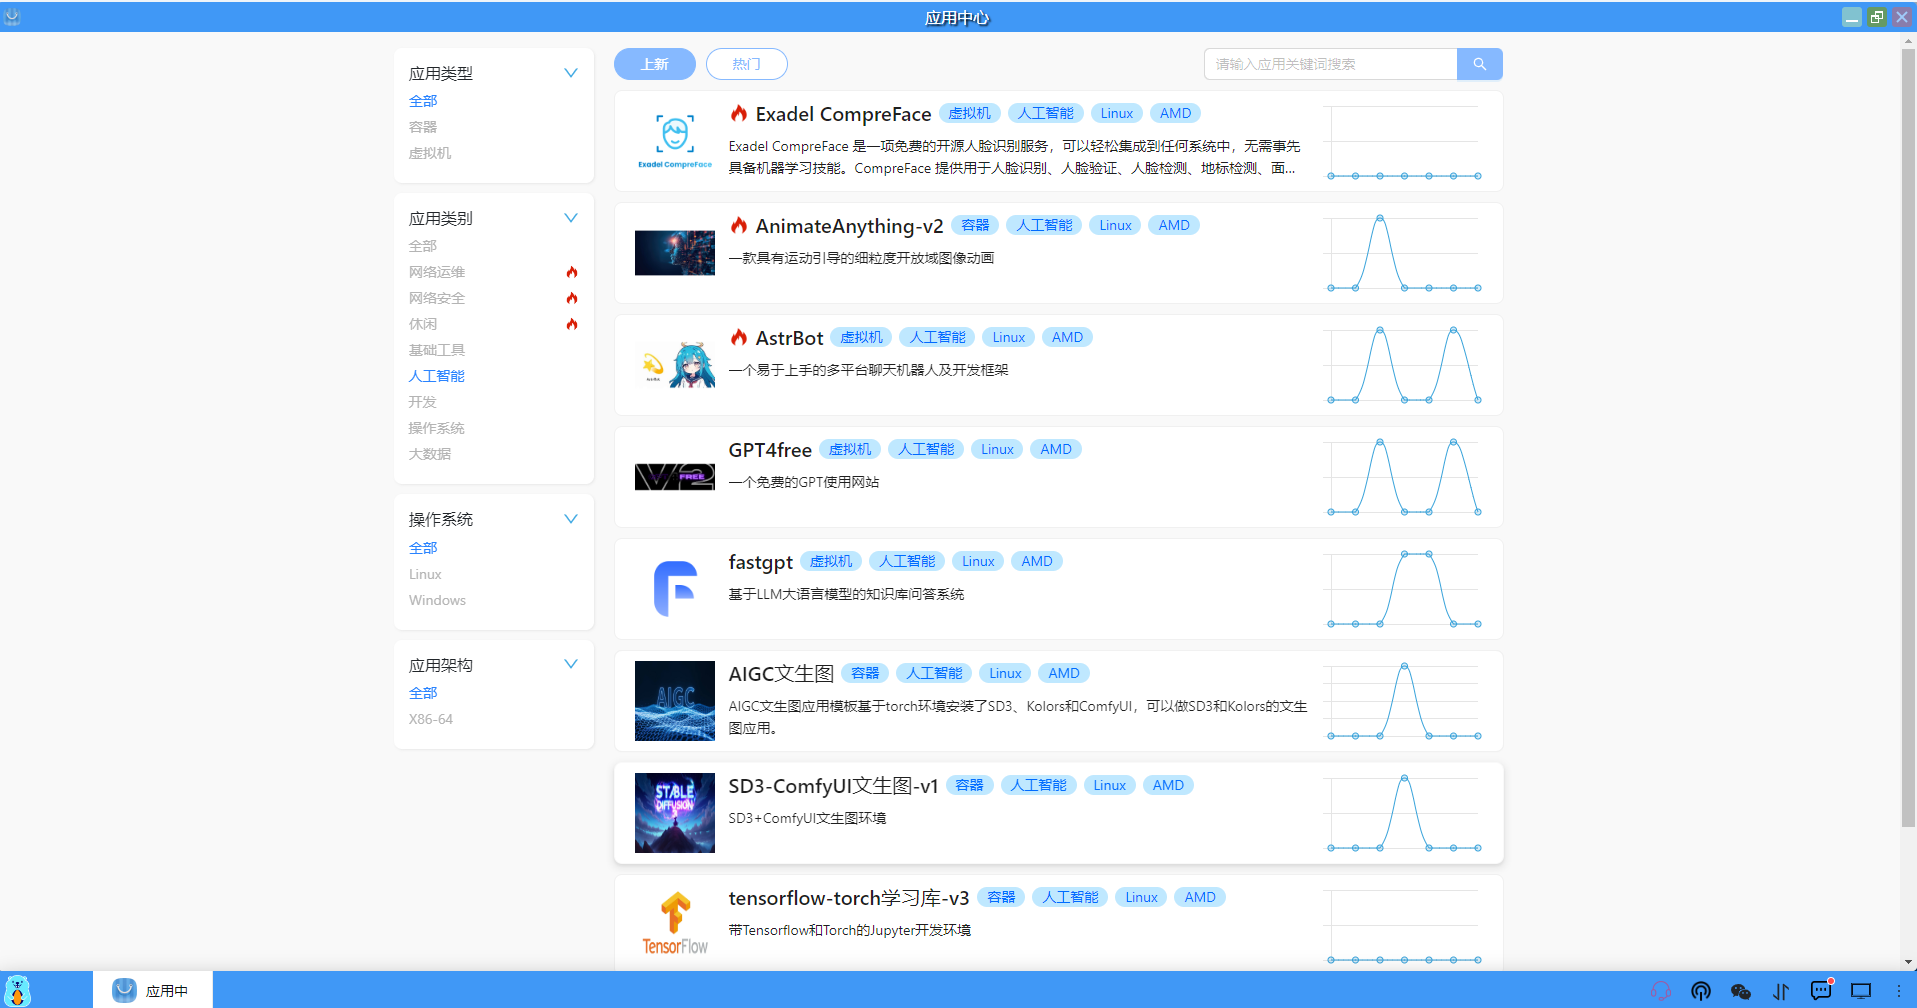Viewport: 1917px width, 1008px height.
Task: Open the SD3-ComfyUI Stable Diffusion thumbnail
Action: tap(675, 813)
